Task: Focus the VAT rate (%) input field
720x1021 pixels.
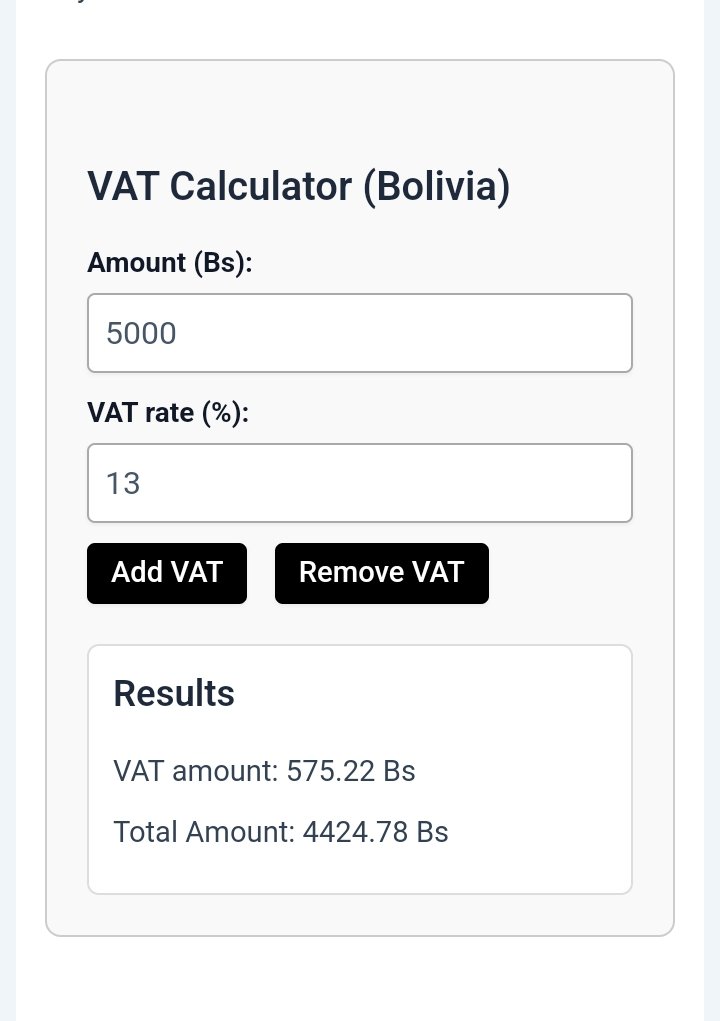Action: 360,483
